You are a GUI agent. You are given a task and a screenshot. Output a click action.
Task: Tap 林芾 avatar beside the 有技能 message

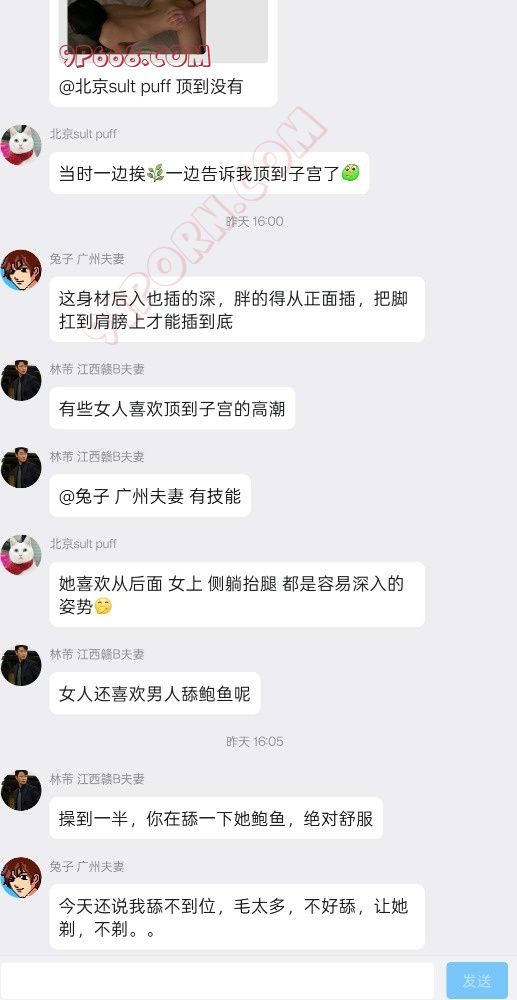click(21, 467)
